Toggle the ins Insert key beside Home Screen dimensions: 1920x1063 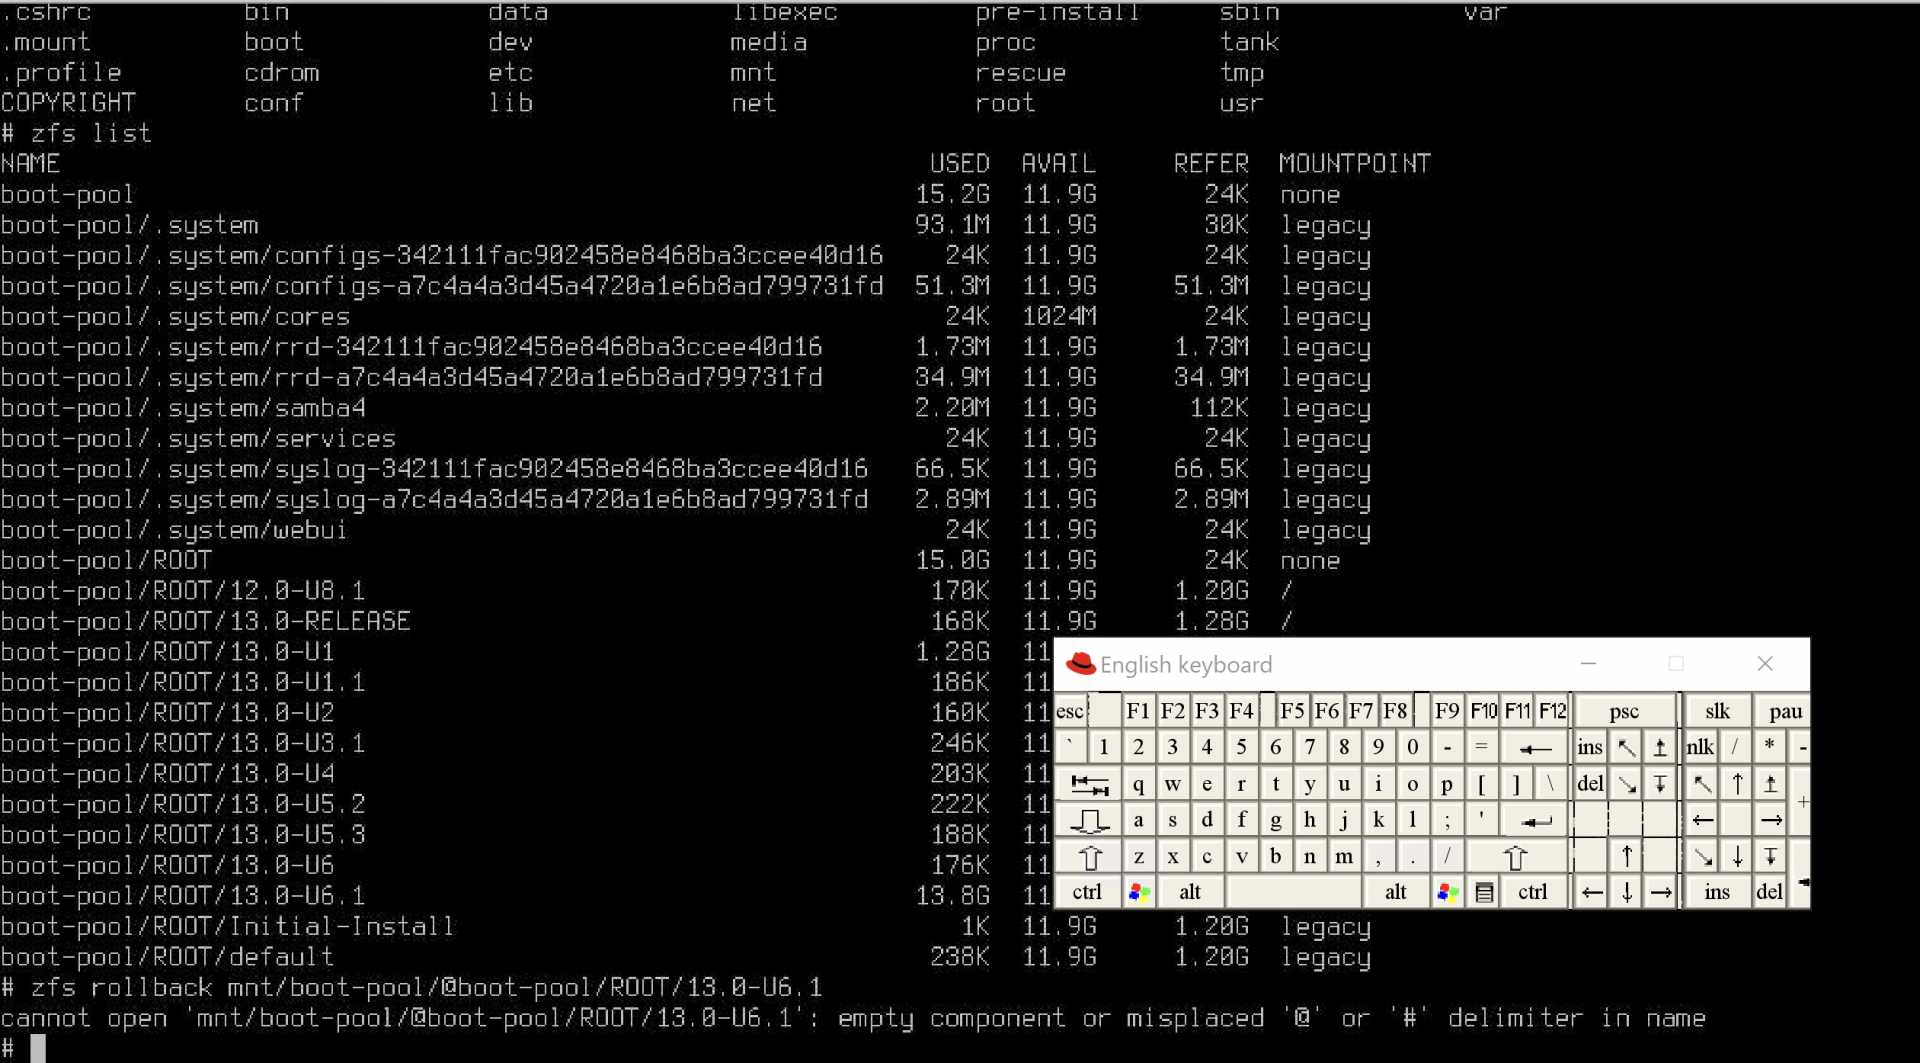pos(1590,747)
